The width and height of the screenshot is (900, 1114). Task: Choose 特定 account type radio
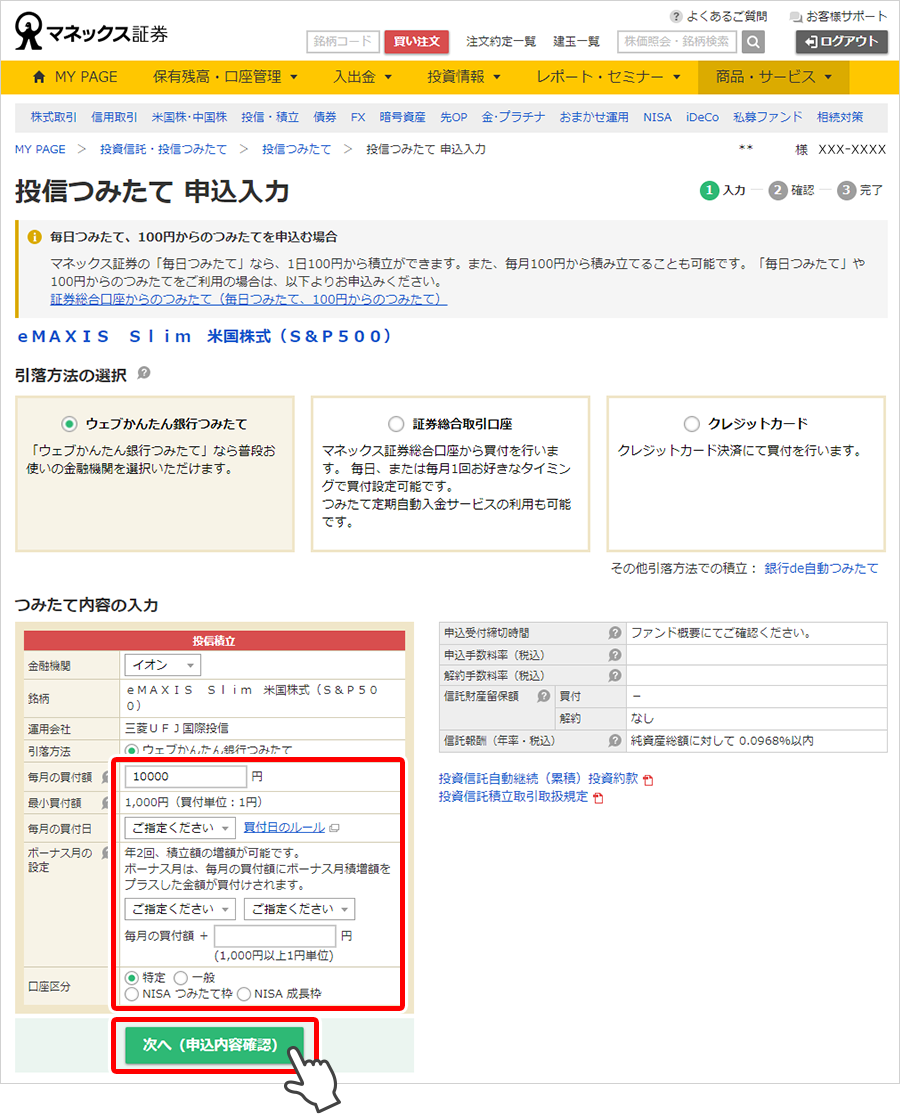(x=131, y=978)
